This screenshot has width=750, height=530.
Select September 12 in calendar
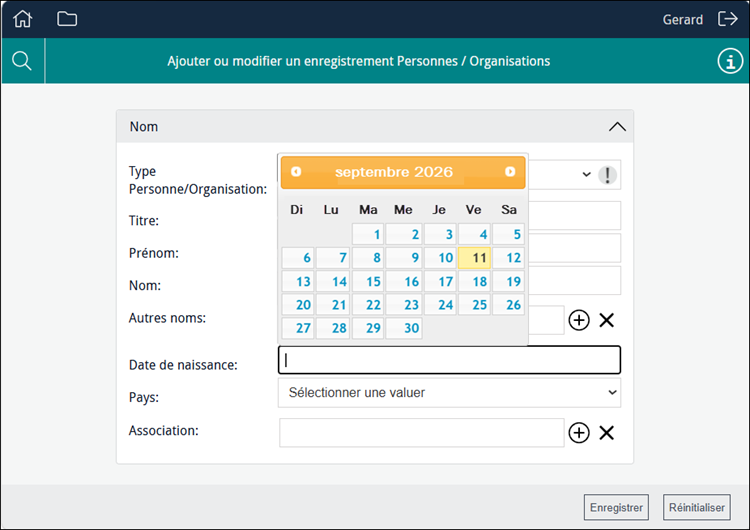pos(508,258)
